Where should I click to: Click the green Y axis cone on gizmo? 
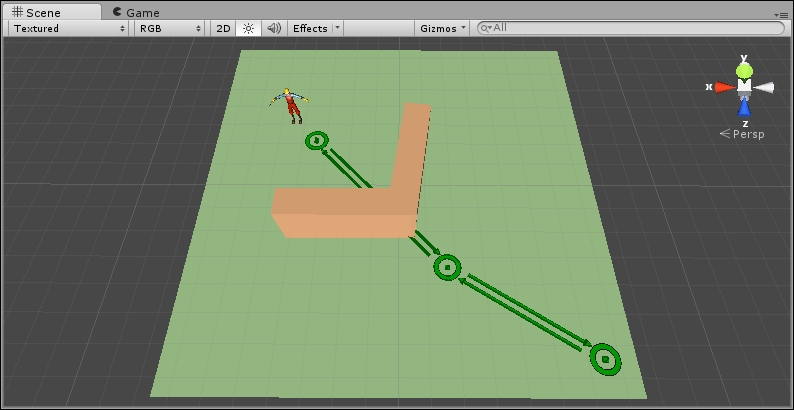click(744, 70)
